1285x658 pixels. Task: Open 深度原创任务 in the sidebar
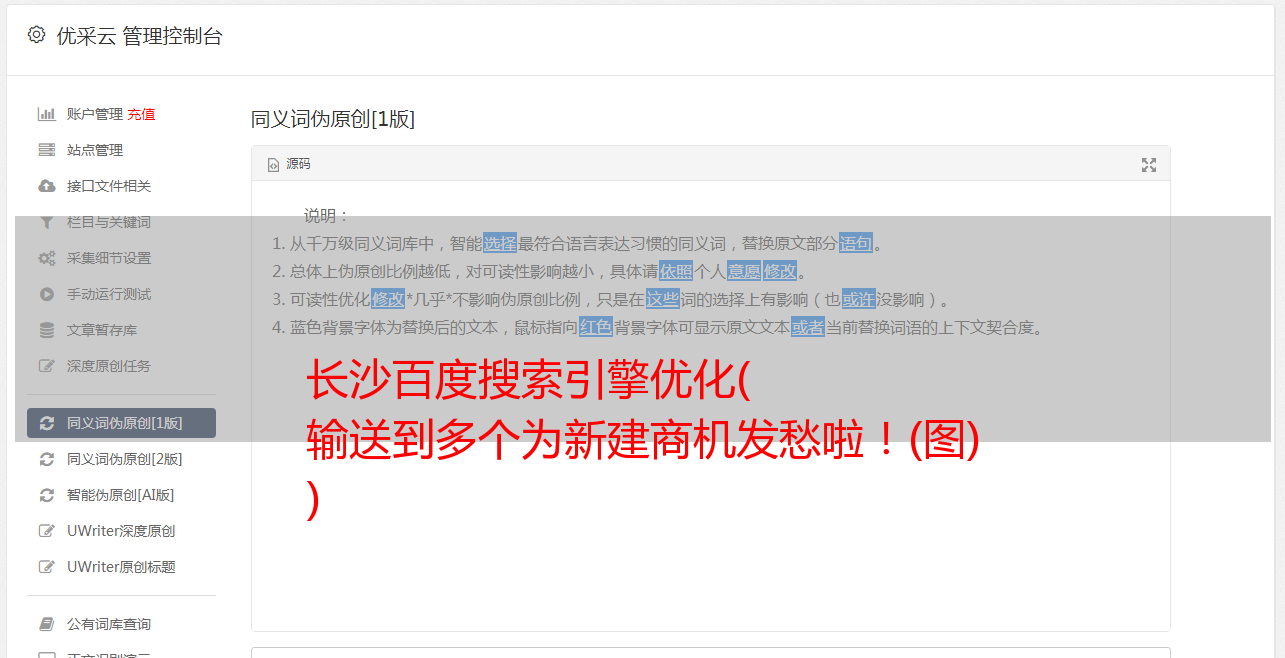click(x=109, y=366)
